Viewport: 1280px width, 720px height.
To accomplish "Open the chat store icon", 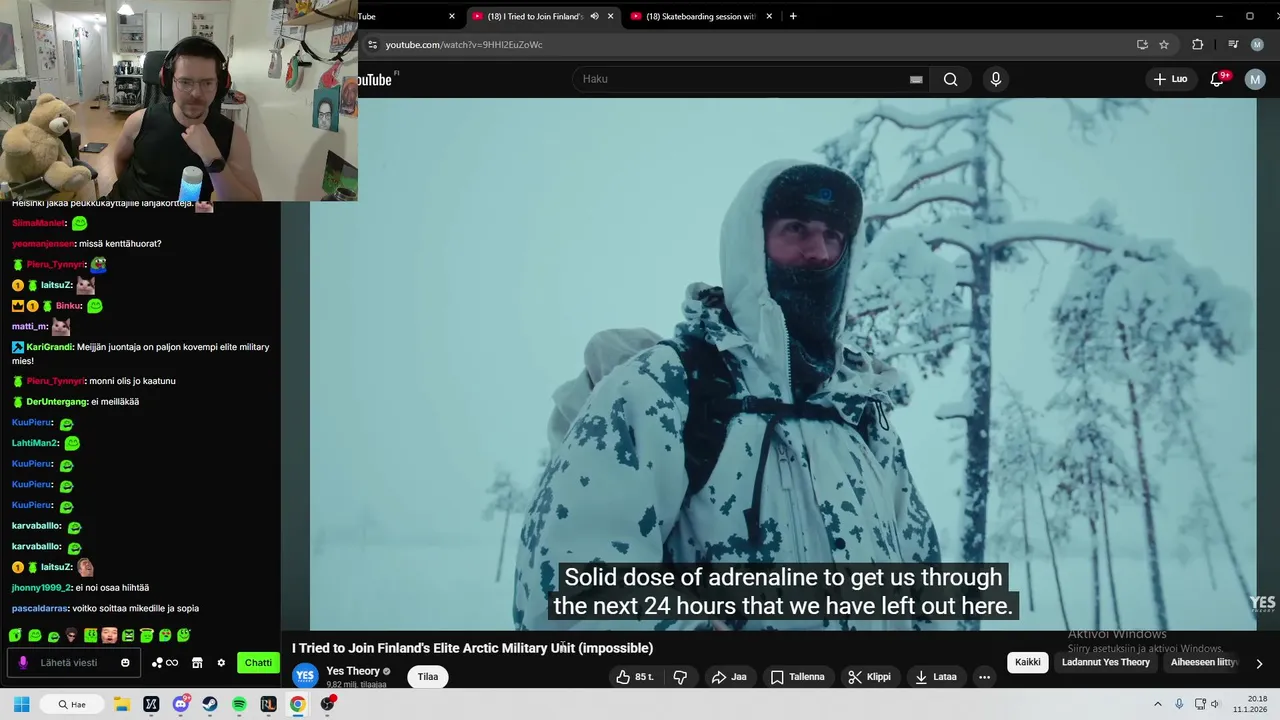I will [197, 662].
